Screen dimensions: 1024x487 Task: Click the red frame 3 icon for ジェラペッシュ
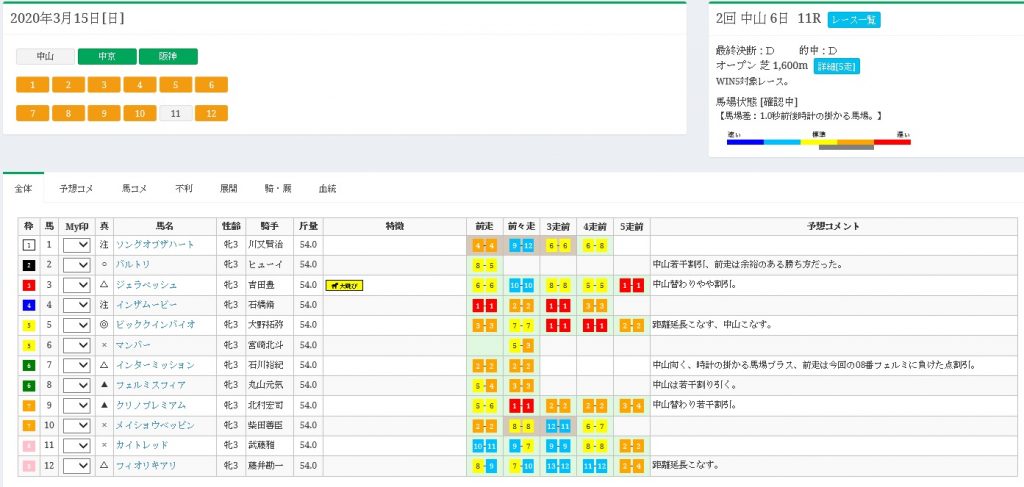point(29,285)
